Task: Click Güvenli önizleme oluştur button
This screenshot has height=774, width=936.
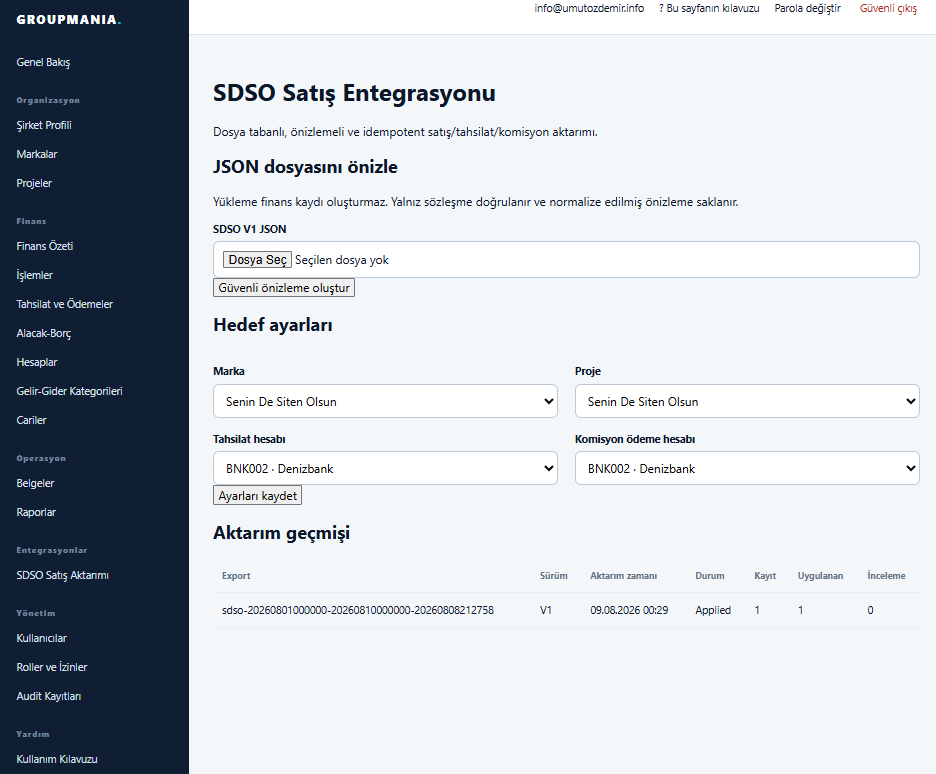Action: tap(284, 288)
